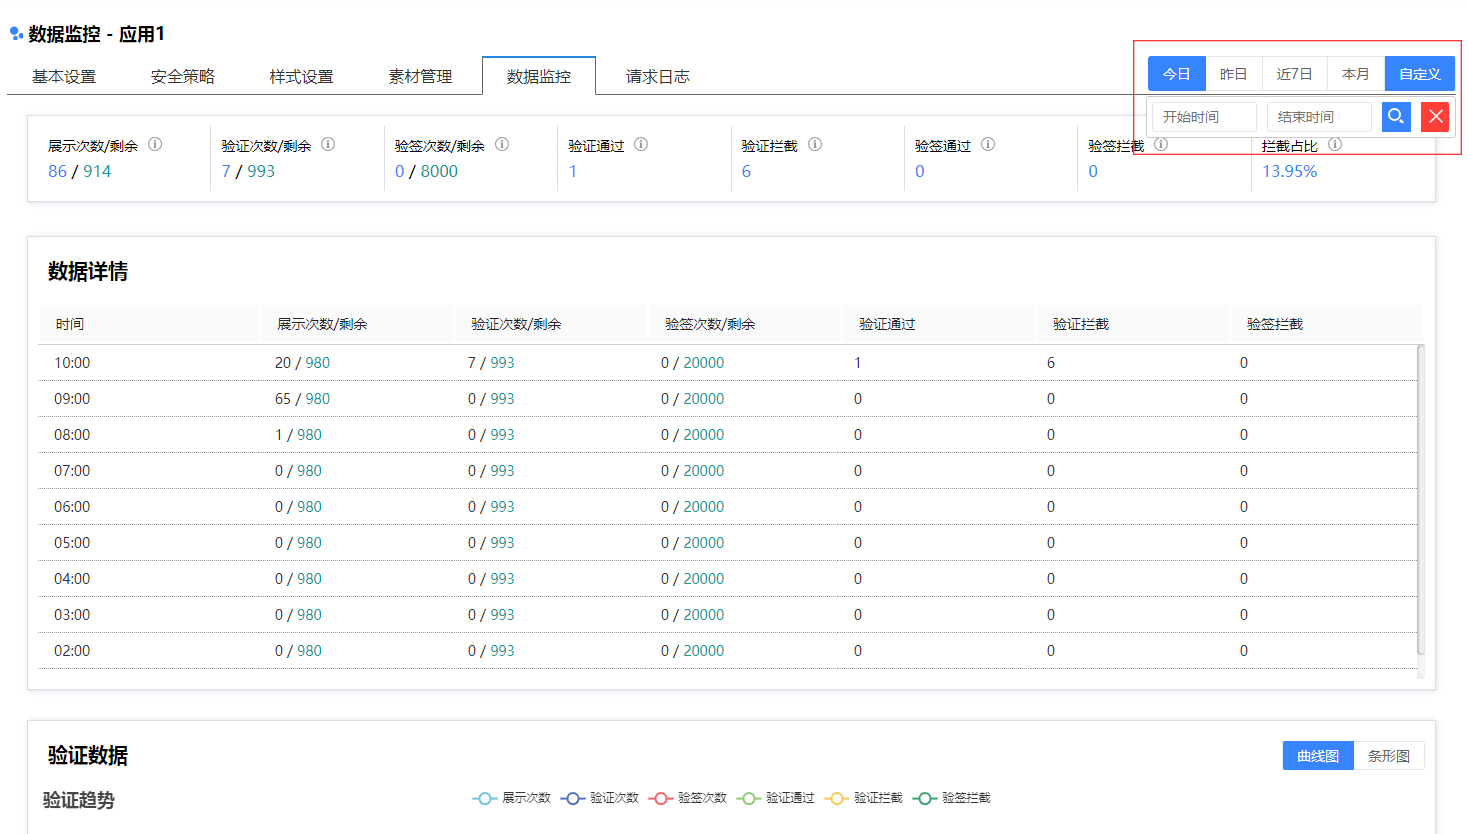Screen dimensions: 1468x834
Task: Click the app logo beside 数据监控 title
Action: (16, 34)
